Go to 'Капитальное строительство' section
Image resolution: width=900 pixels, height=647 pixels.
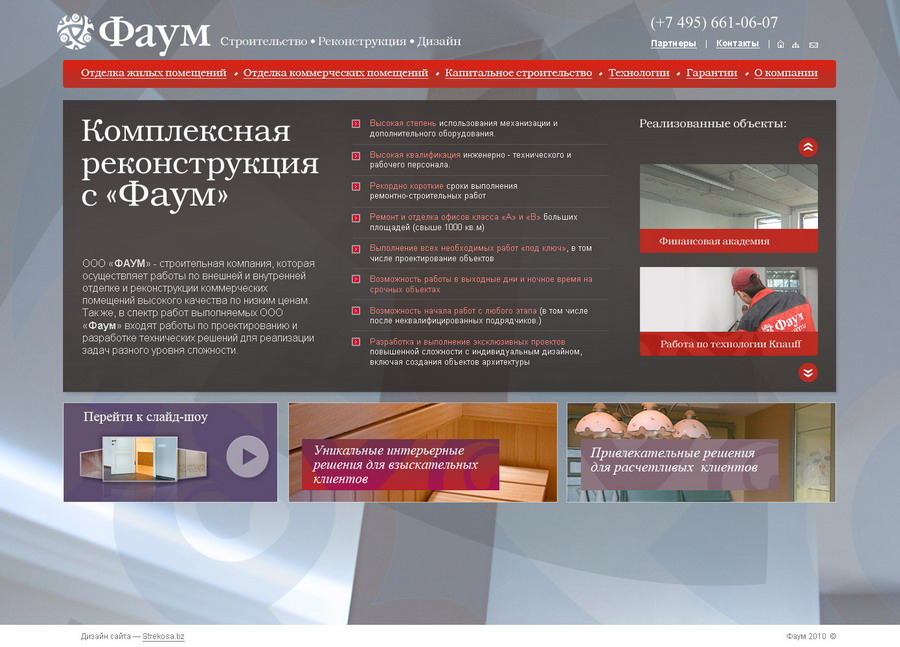518,73
